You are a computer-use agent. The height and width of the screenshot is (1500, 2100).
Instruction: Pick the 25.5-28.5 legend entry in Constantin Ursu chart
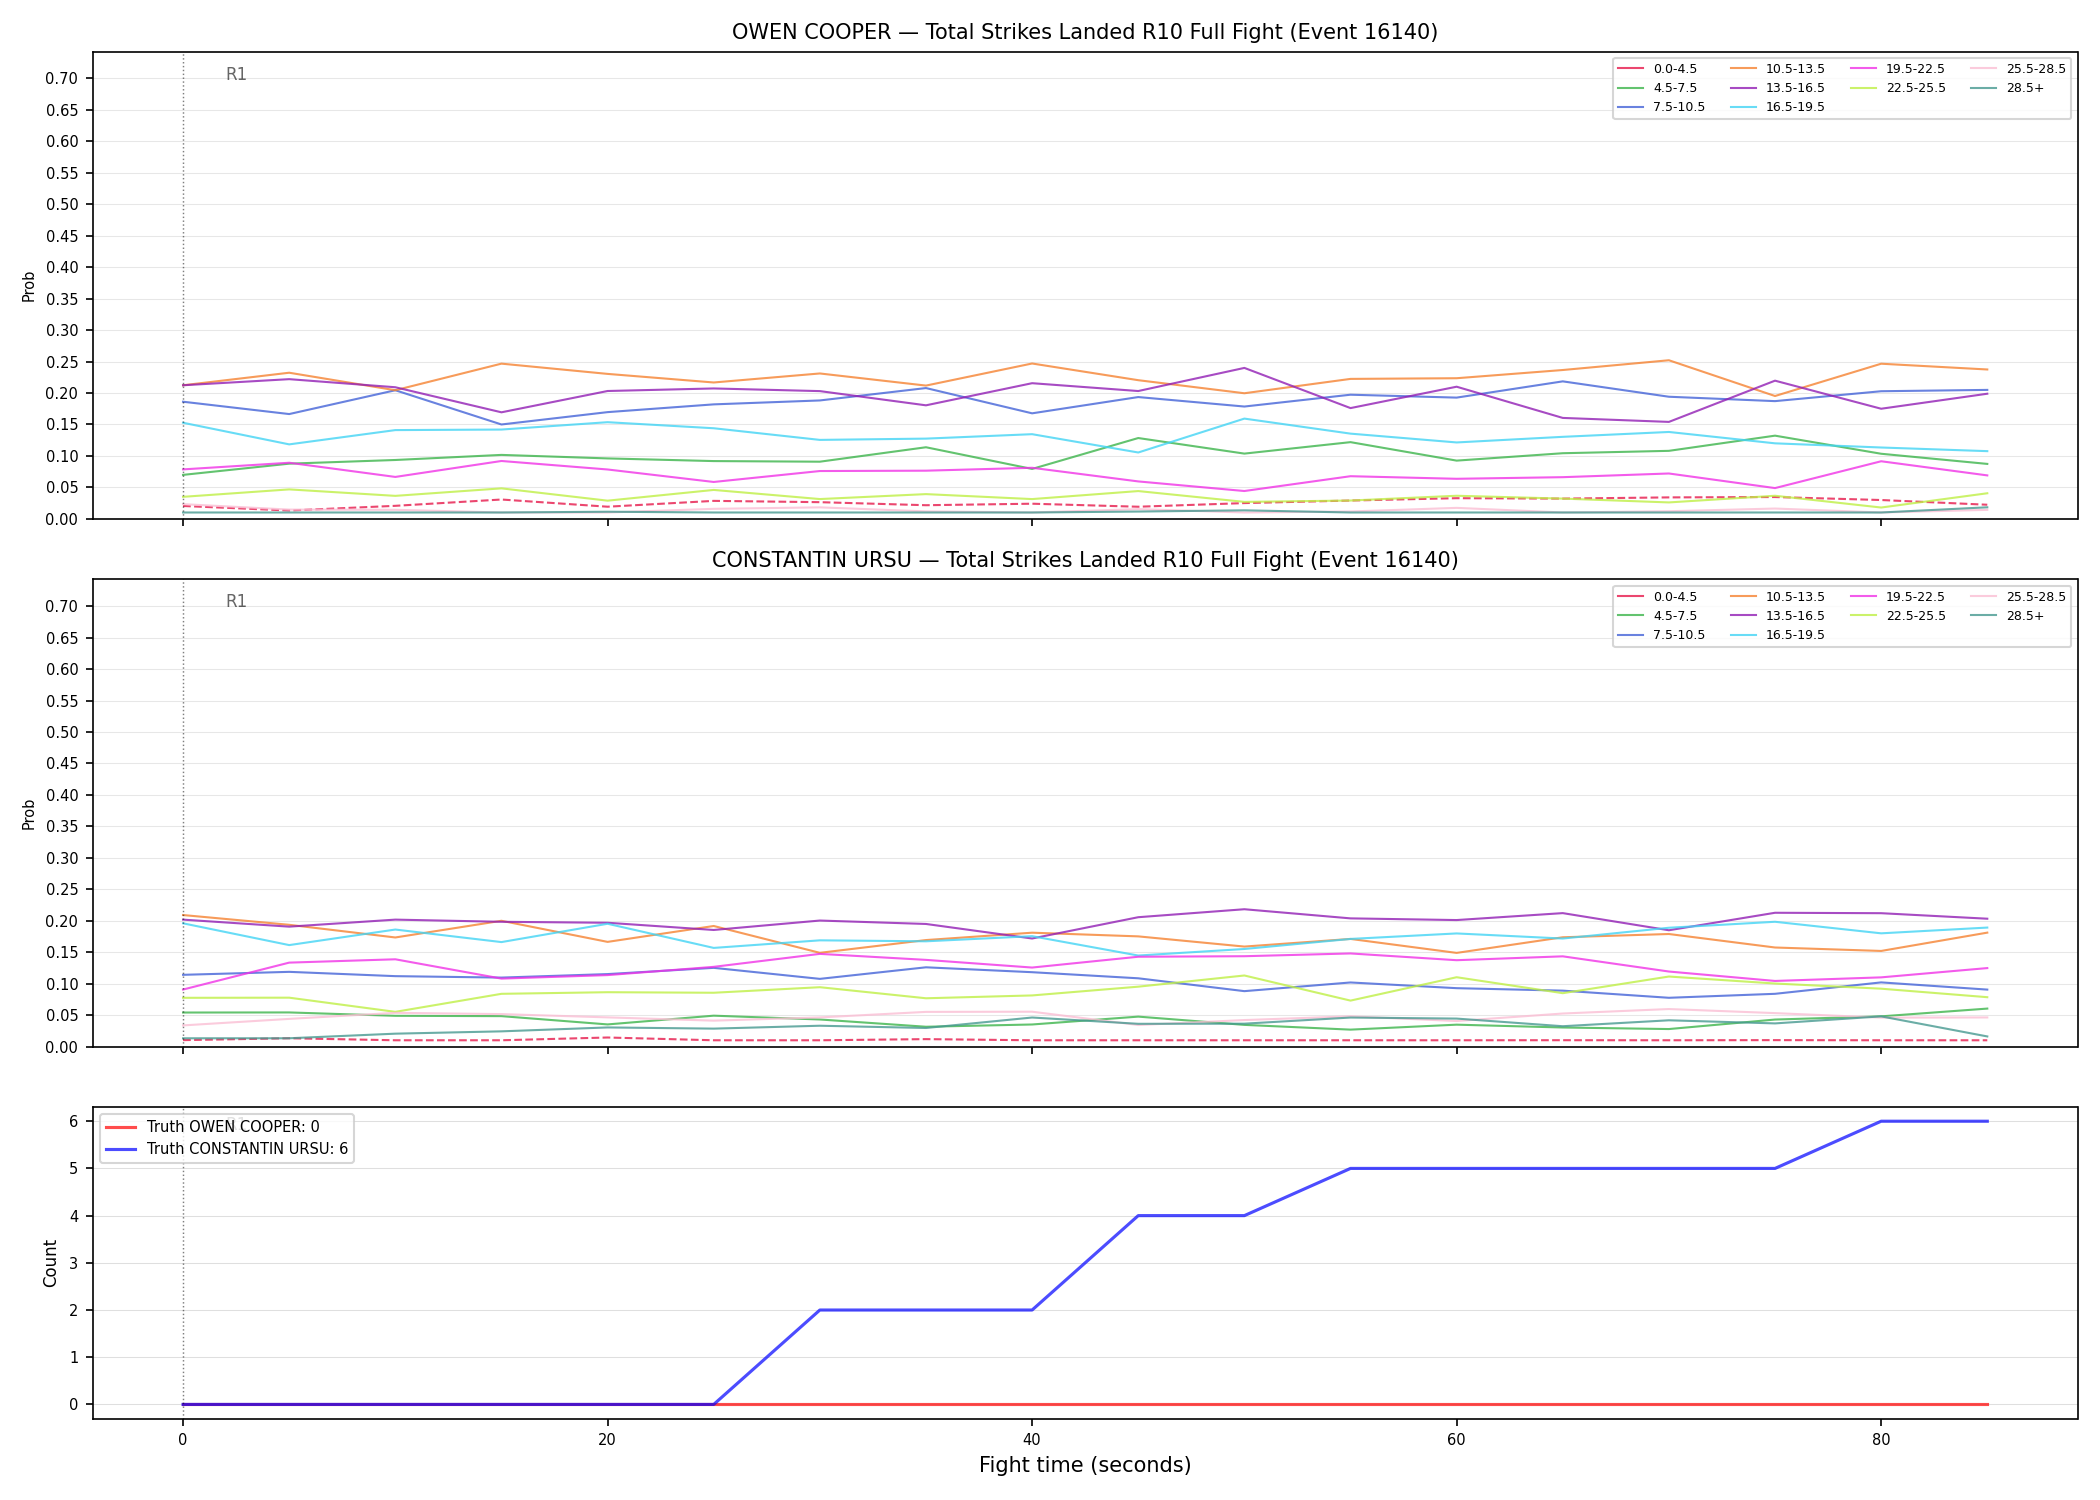tap(2017, 597)
